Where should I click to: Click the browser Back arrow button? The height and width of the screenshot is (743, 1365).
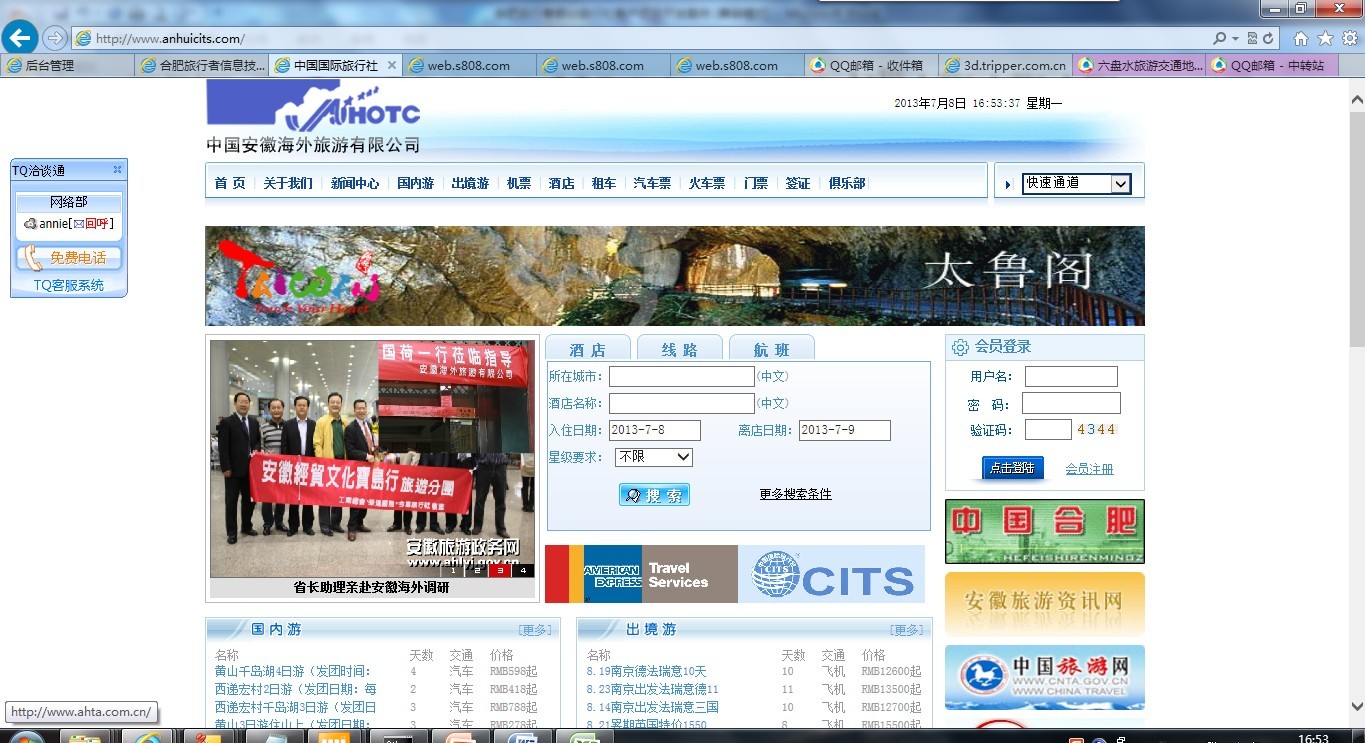tap(19, 38)
